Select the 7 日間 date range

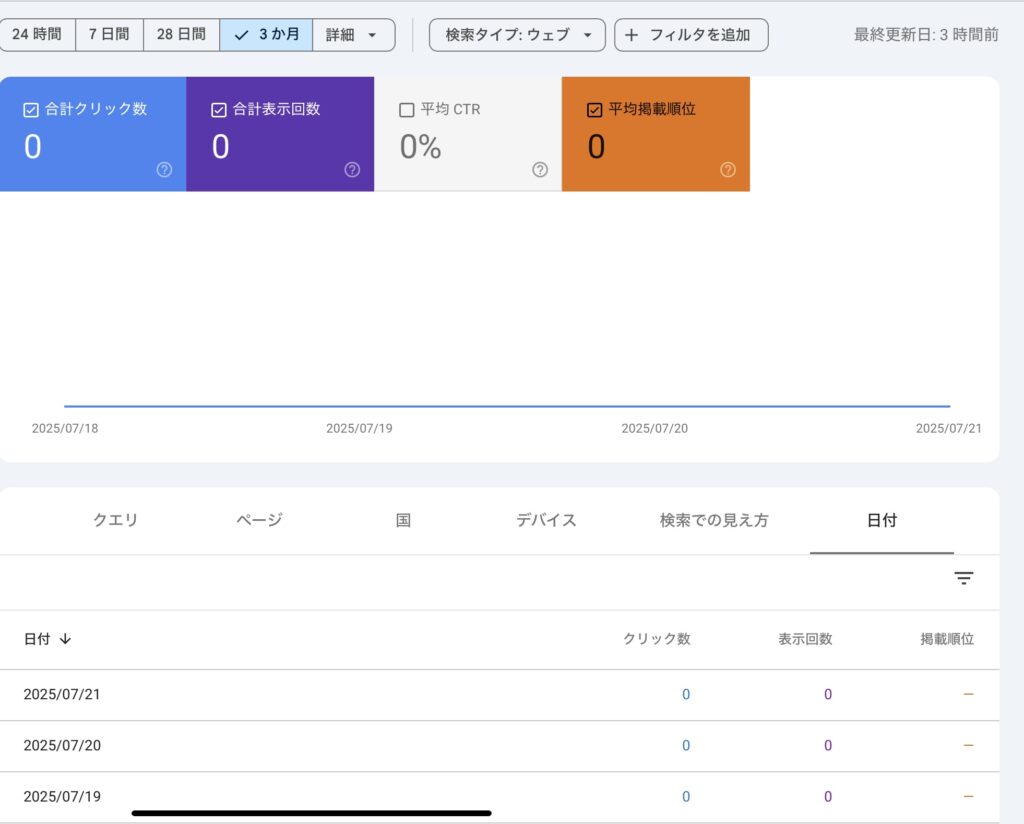tap(109, 35)
